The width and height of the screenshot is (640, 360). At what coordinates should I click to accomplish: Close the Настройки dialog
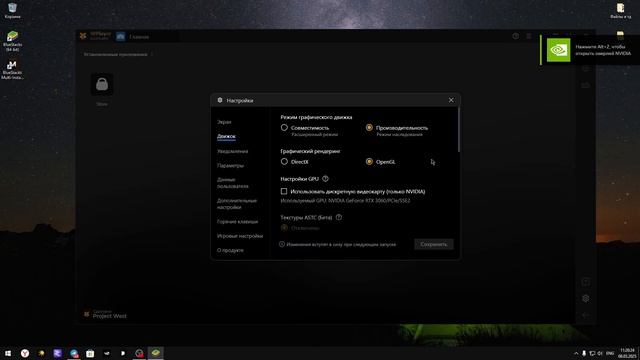point(451,100)
